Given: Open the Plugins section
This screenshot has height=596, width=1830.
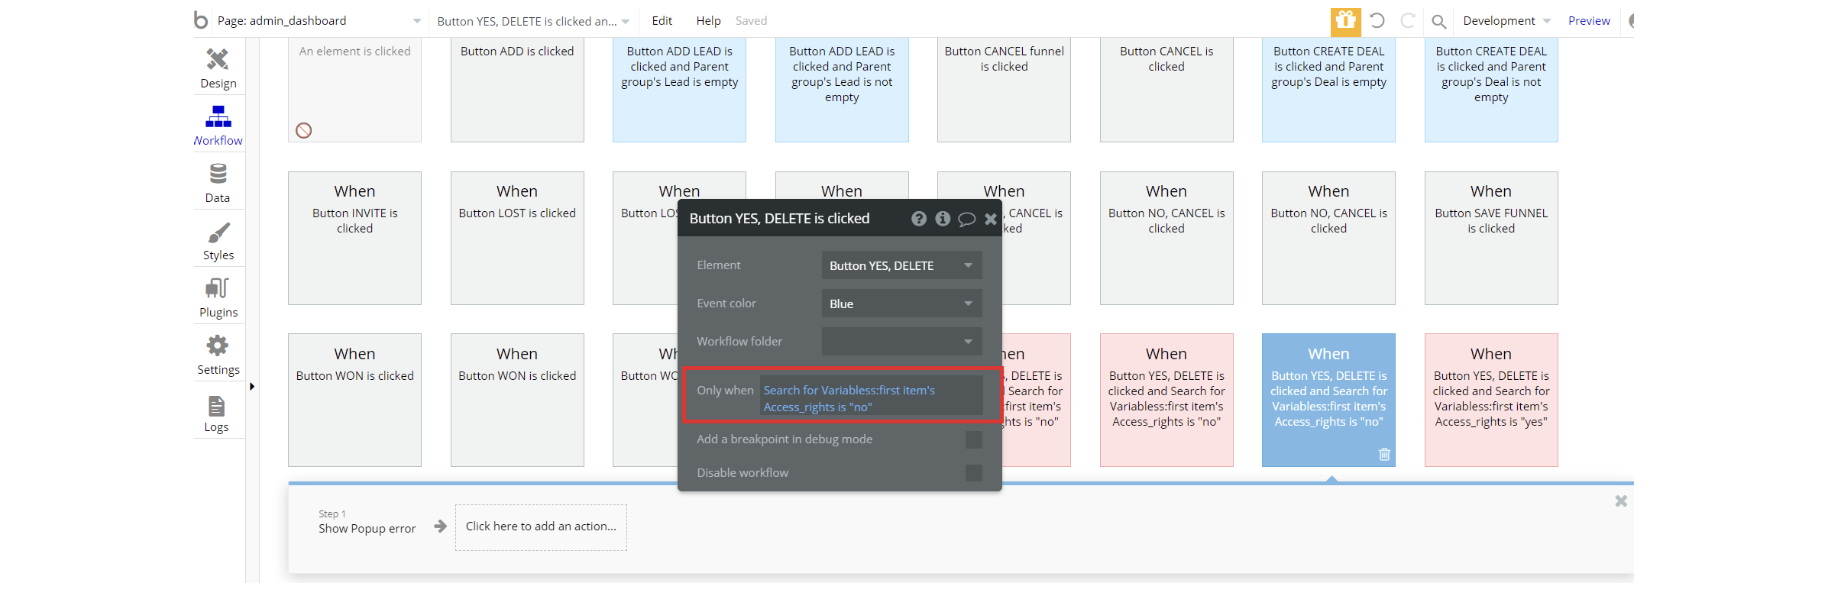Looking at the screenshot, I should (218, 298).
